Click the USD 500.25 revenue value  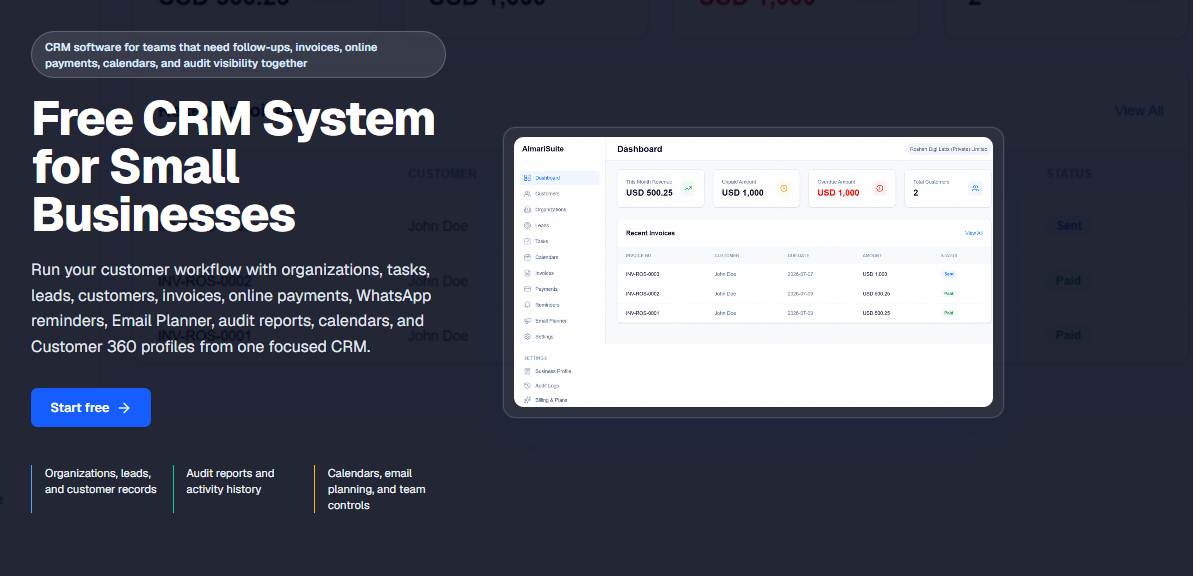649,193
